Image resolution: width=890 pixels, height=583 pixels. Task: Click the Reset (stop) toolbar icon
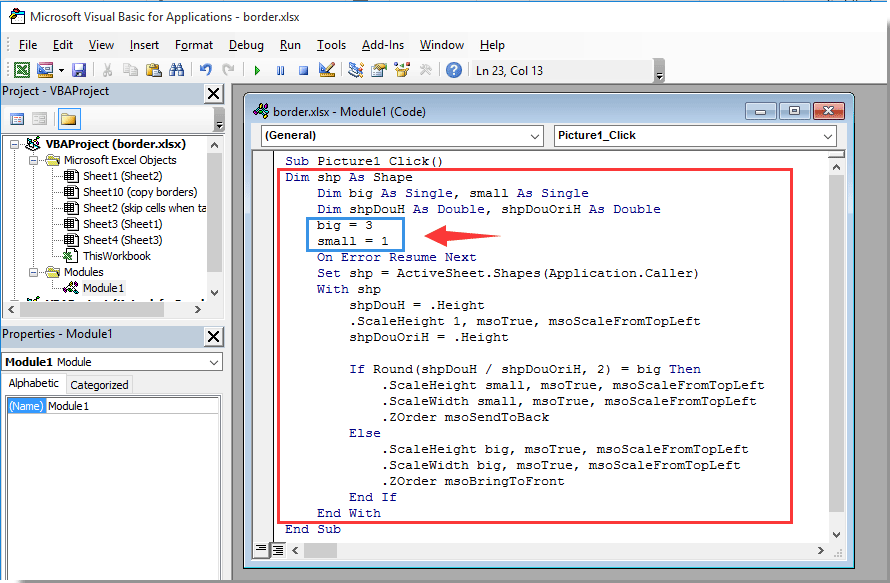(x=301, y=70)
